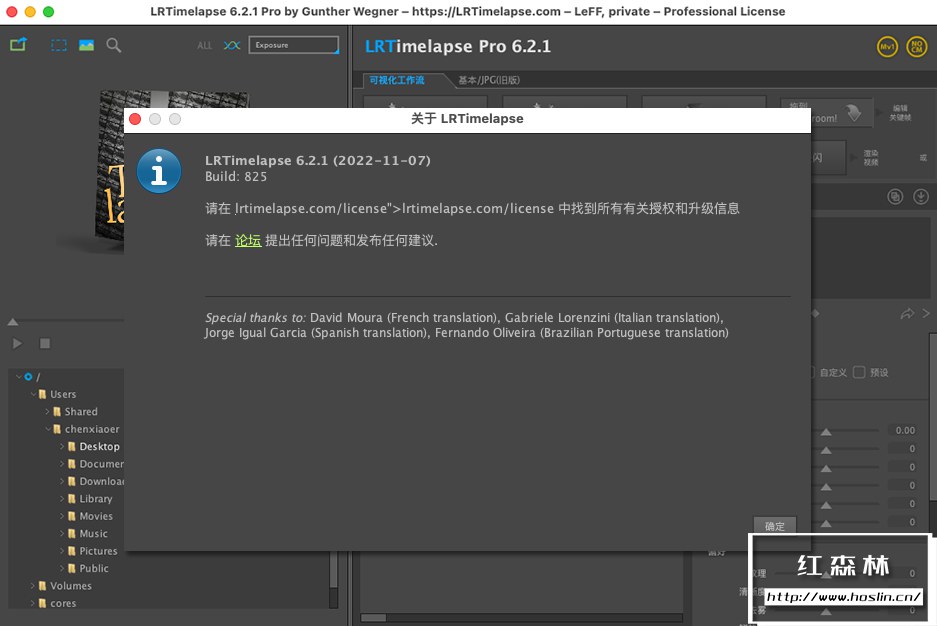Click the Shared folder icon
Screen dimensions: 937x626
pyautogui.click(x=57, y=412)
